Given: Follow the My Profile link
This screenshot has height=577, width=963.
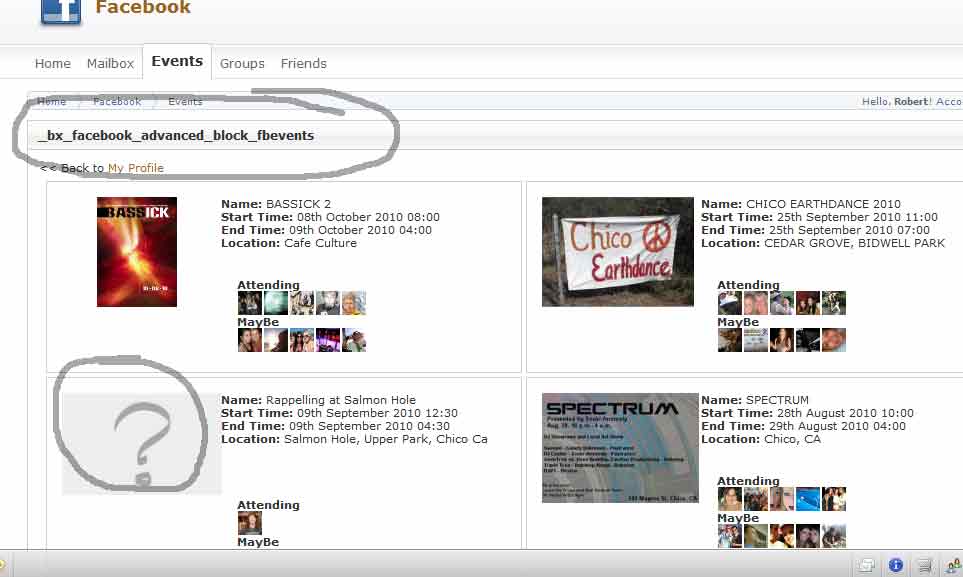Looking at the screenshot, I should point(136,168).
